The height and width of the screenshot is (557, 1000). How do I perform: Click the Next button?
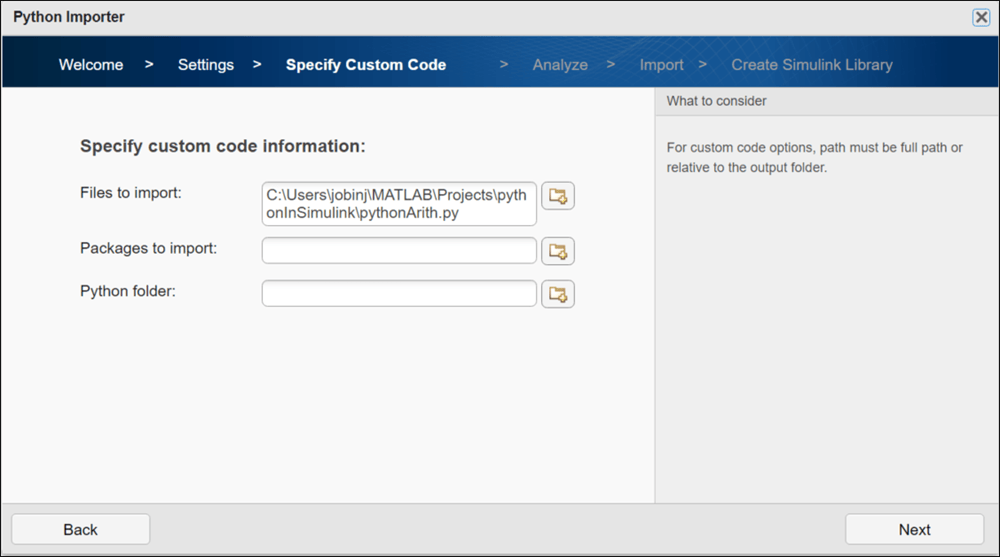click(x=915, y=530)
